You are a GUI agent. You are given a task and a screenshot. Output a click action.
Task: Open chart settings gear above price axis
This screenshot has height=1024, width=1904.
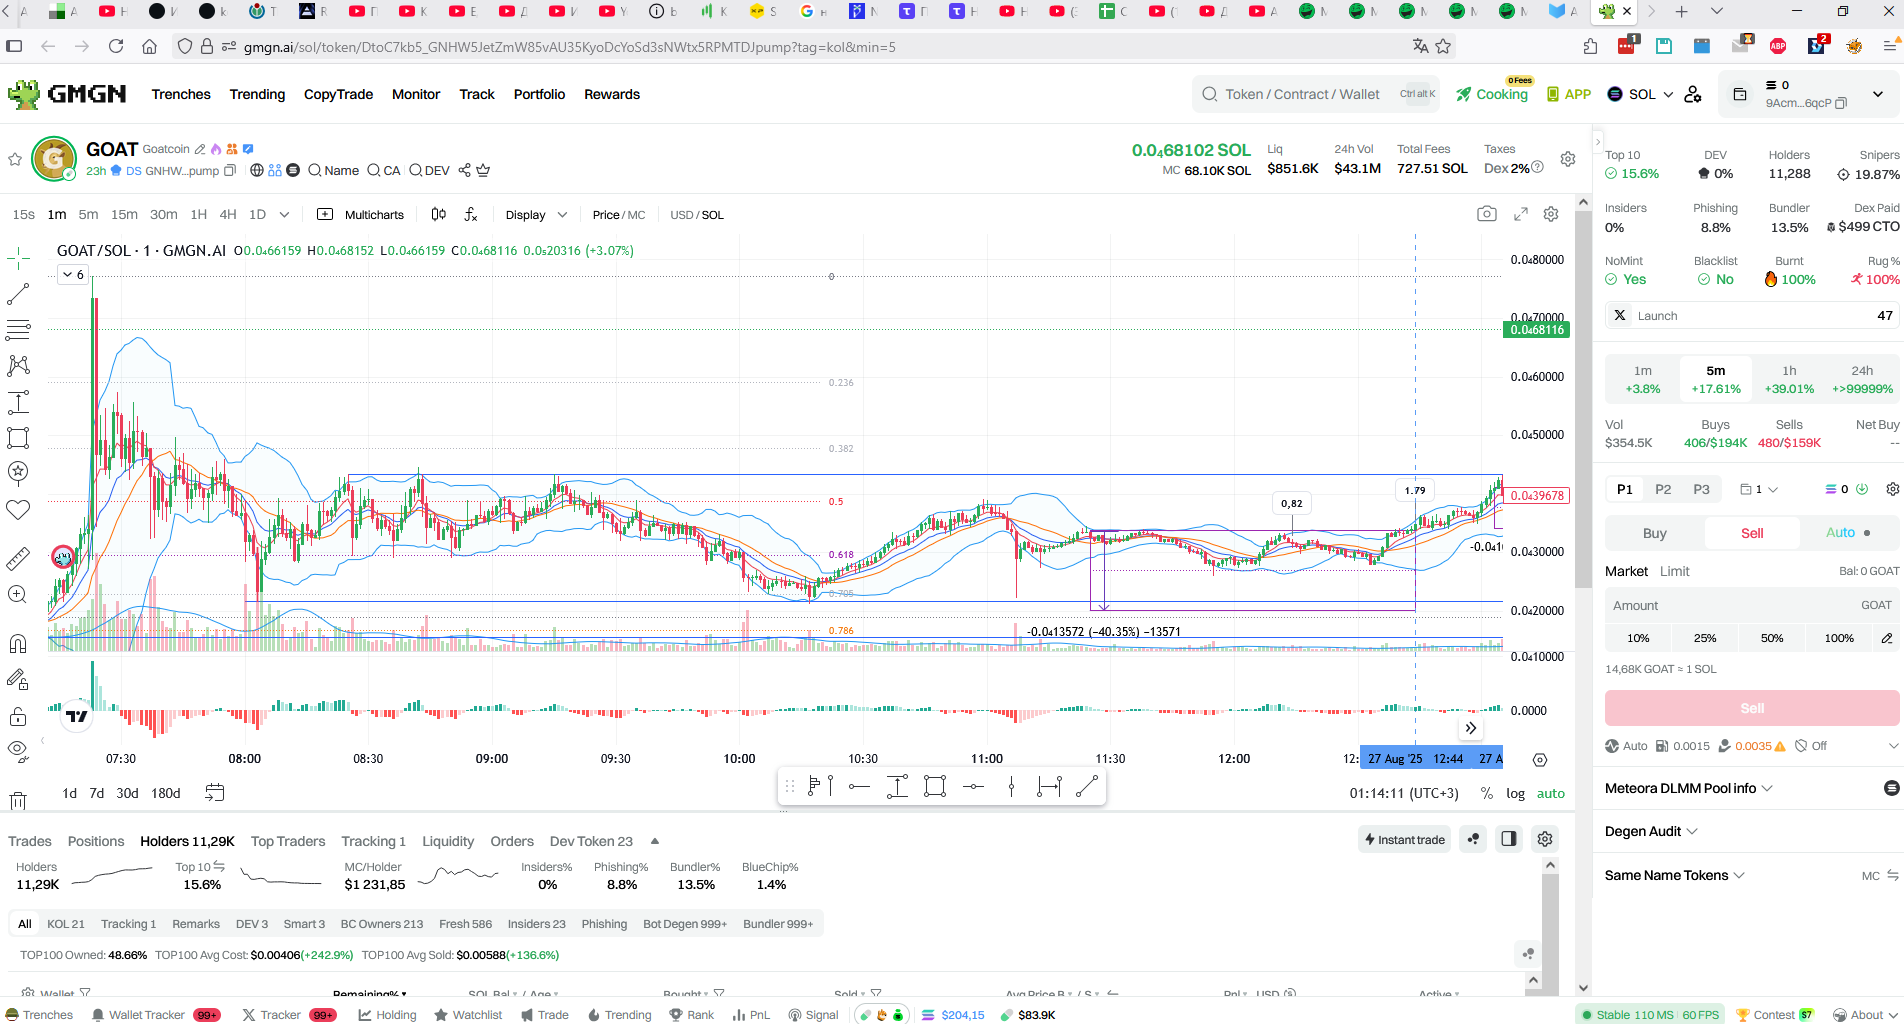(1551, 214)
